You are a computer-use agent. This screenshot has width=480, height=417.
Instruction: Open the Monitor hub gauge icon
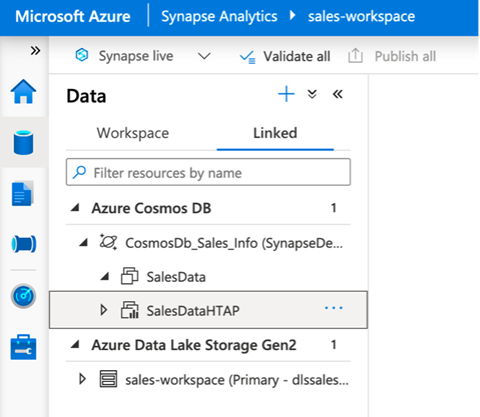tap(23, 296)
